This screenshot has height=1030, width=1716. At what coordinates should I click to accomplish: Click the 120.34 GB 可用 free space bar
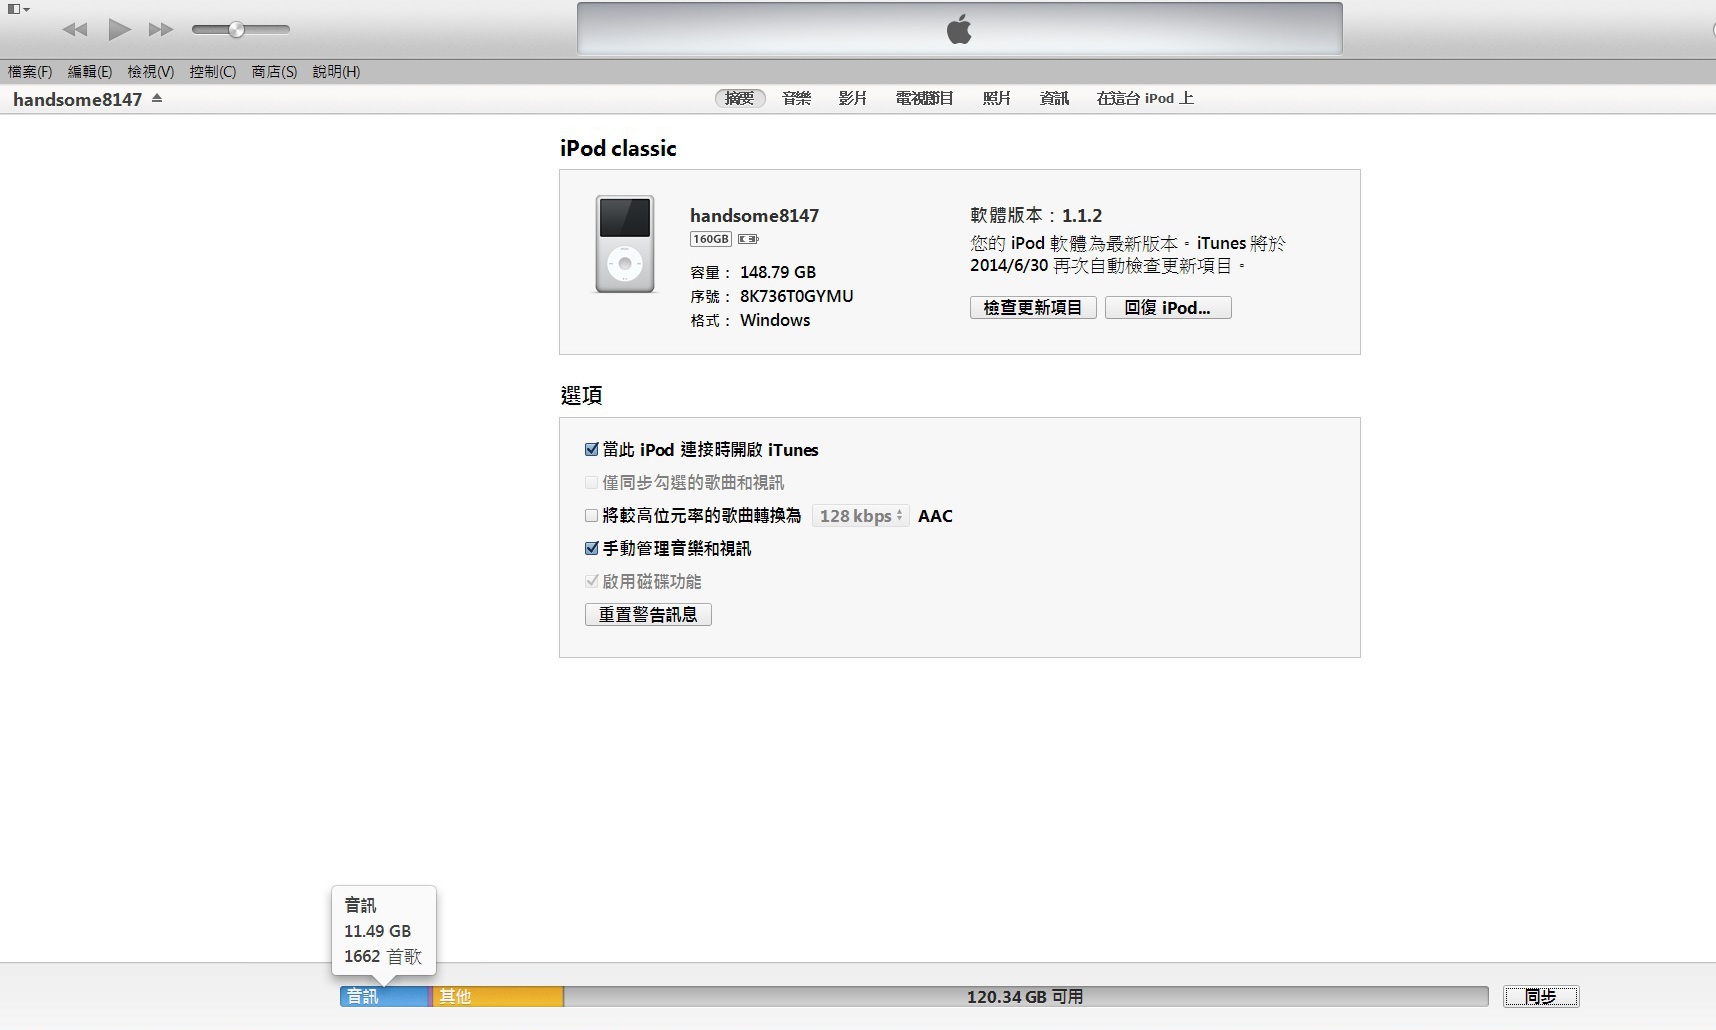click(x=1026, y=996)
